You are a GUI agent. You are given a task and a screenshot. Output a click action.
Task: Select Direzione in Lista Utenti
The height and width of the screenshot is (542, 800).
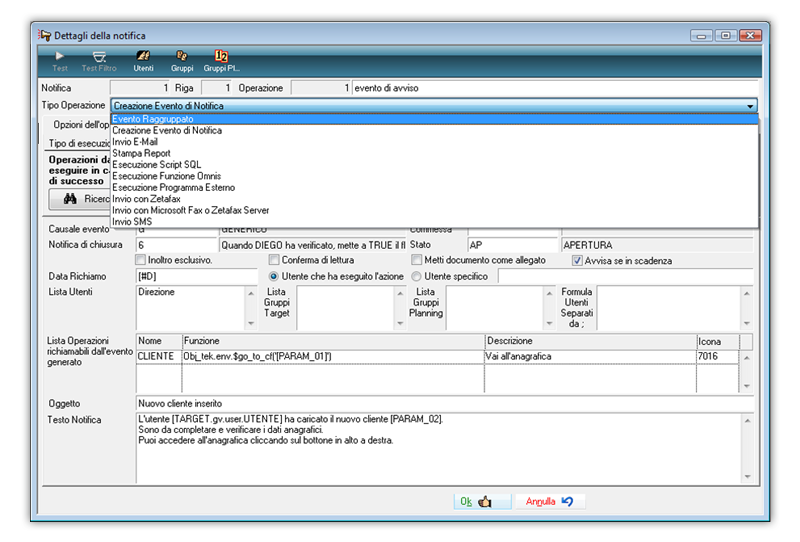pyautogui.click(x=156, y=292)
